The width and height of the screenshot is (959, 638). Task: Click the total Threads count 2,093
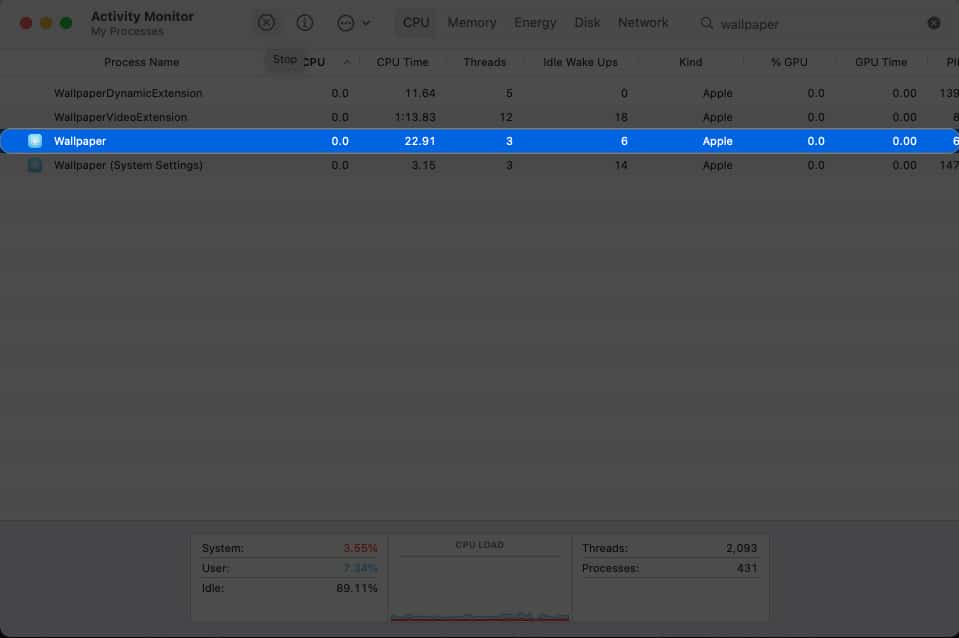tap(741, 548)
